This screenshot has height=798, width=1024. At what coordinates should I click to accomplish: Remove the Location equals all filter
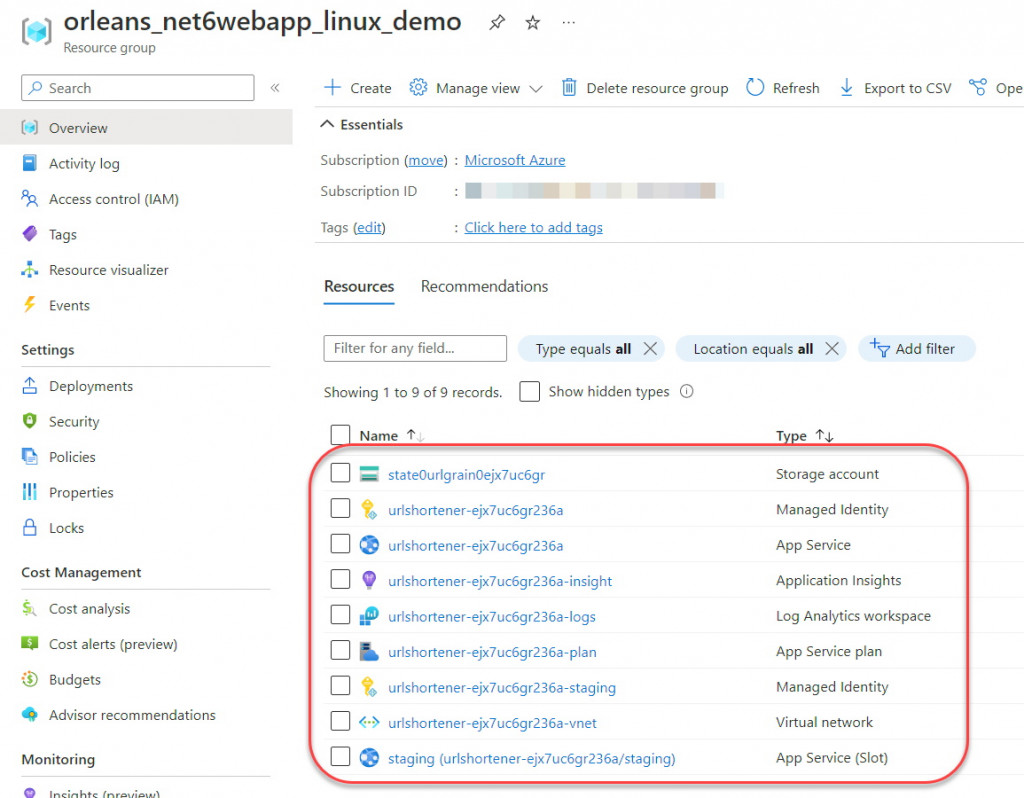coord(832,349)
